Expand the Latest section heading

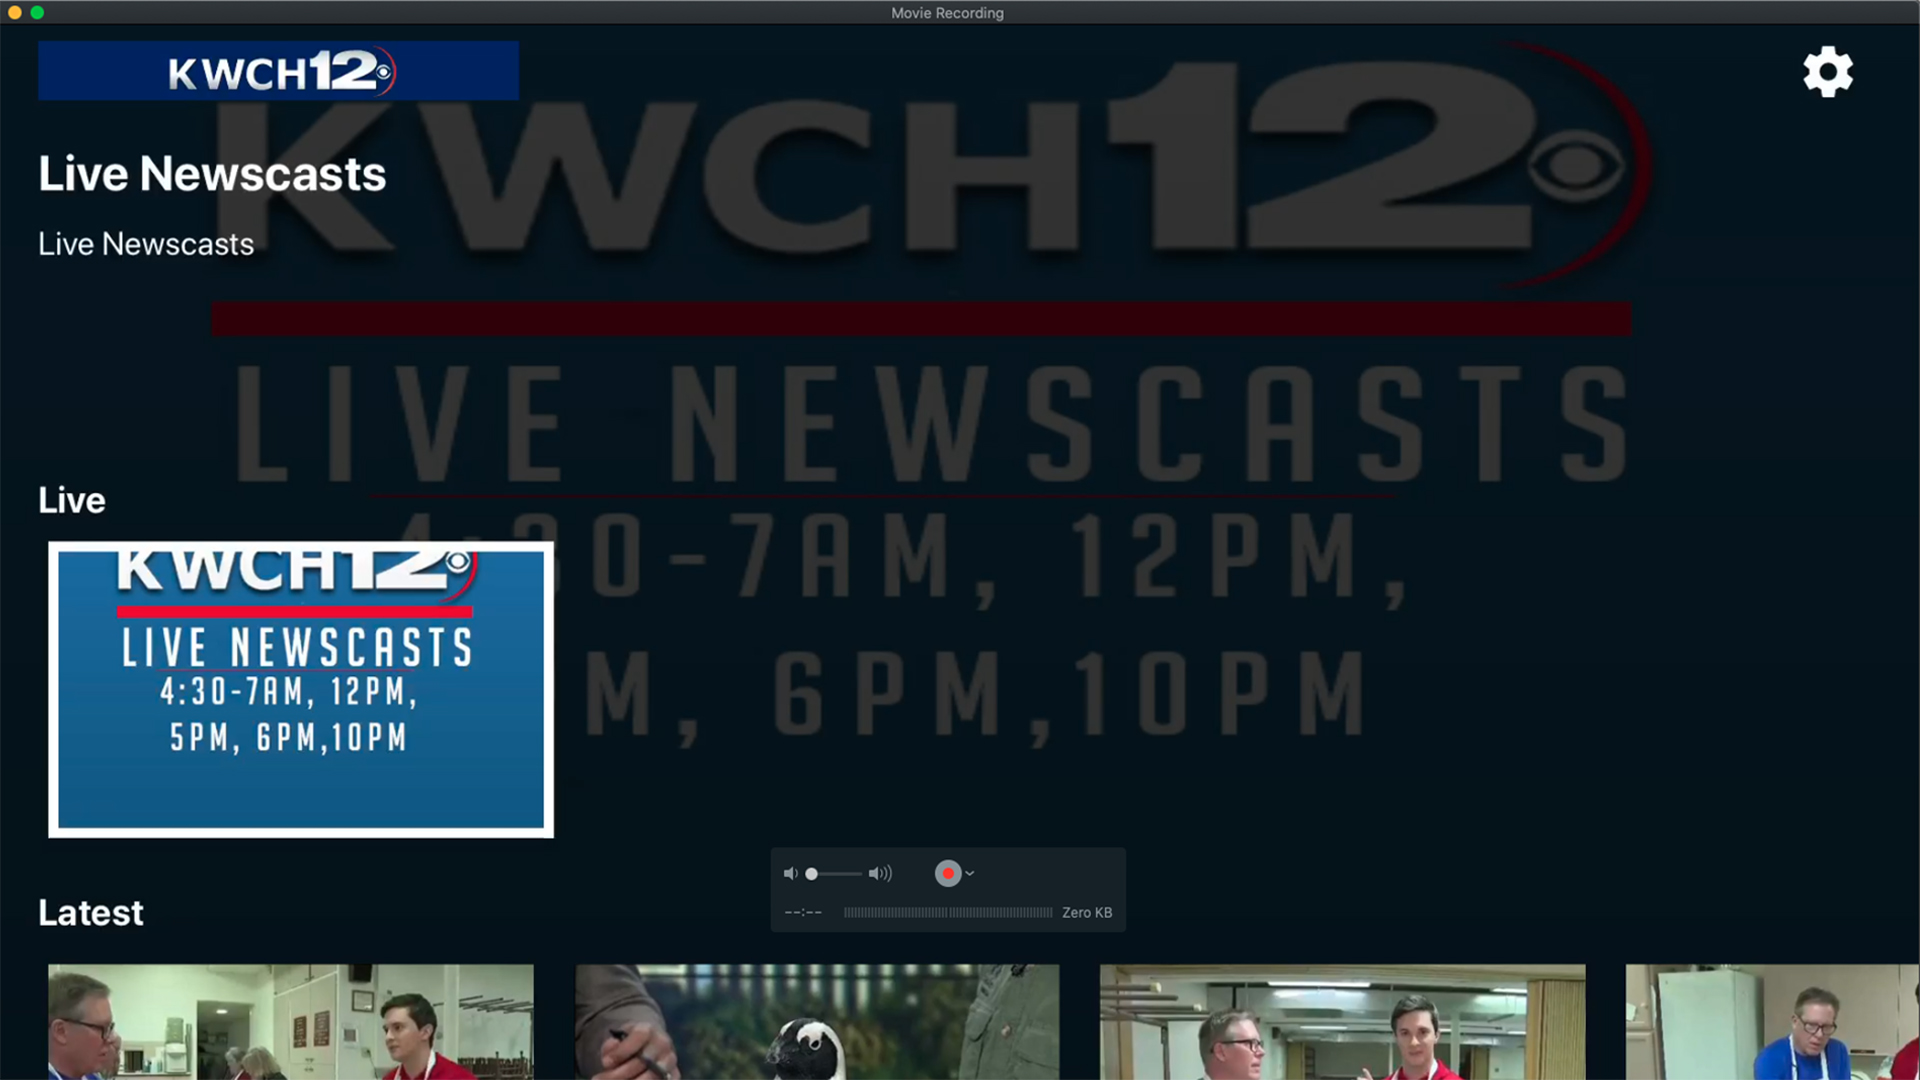pyautogui.click(x=90, y=912)
